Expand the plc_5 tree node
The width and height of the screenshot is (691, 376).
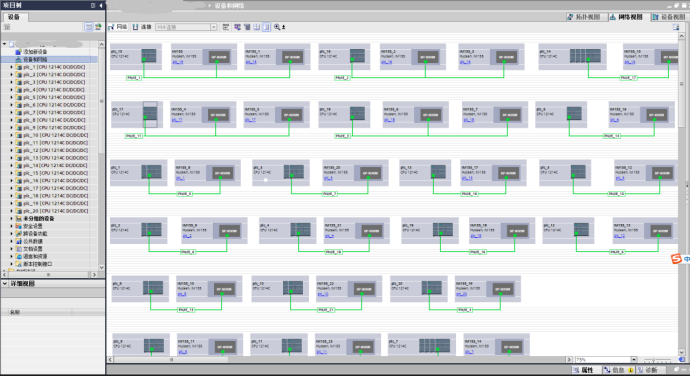(x=11, y=97)
